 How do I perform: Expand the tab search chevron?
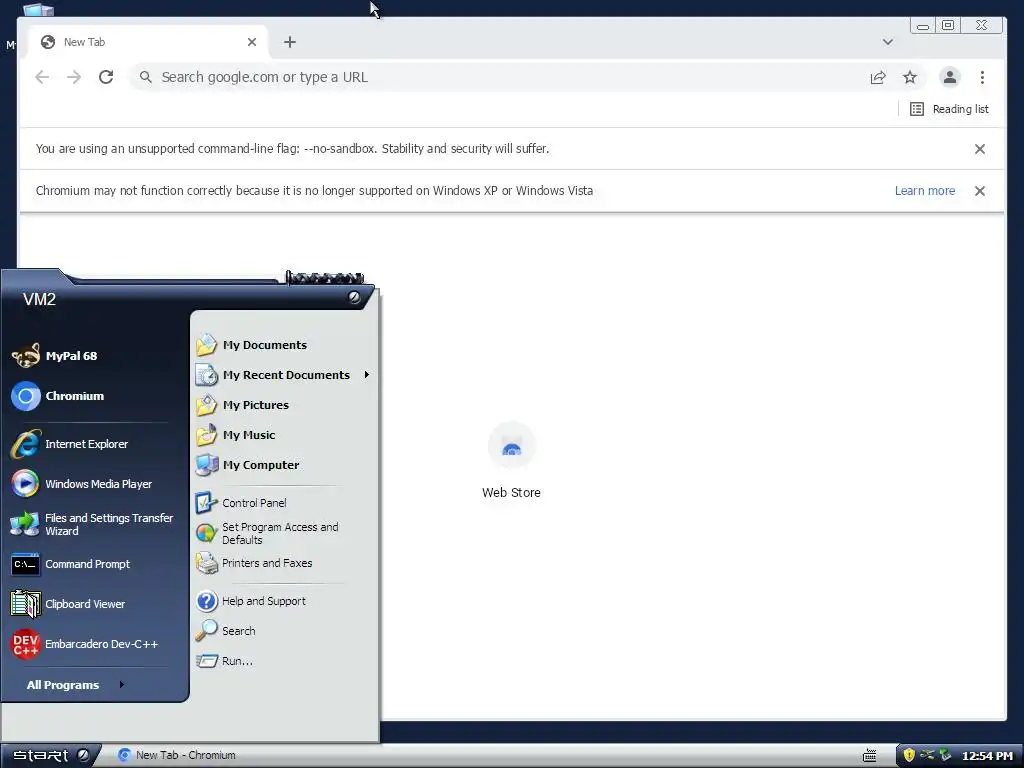888,42
